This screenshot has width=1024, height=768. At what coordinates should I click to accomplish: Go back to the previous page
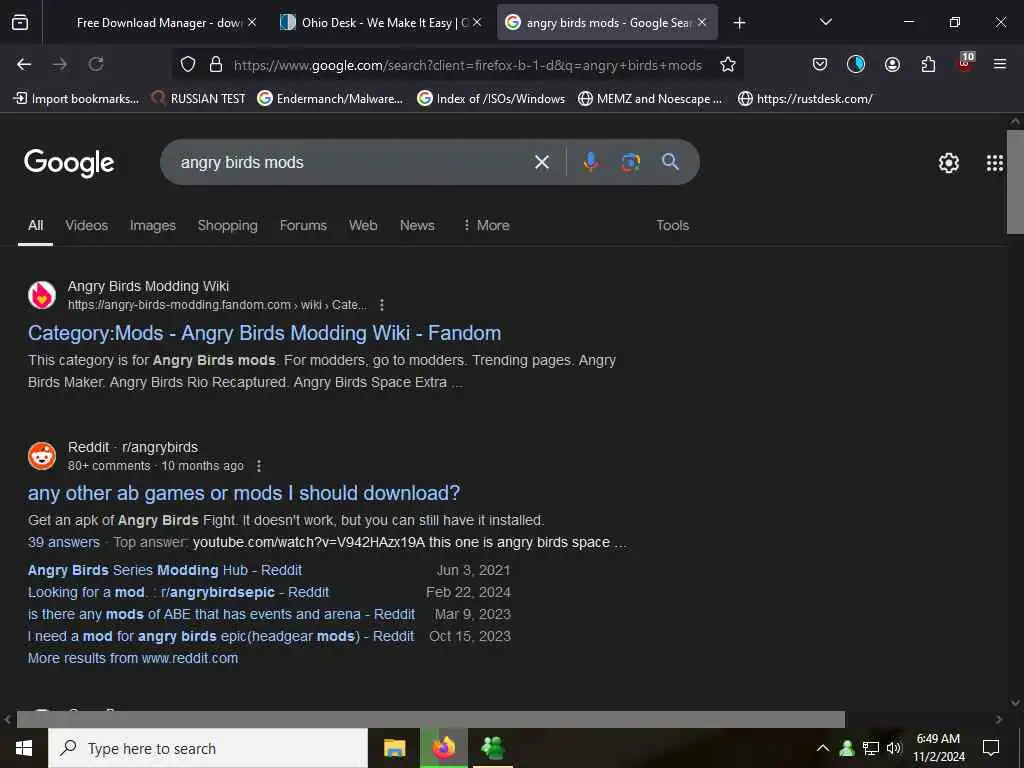[x=24, y=64]
